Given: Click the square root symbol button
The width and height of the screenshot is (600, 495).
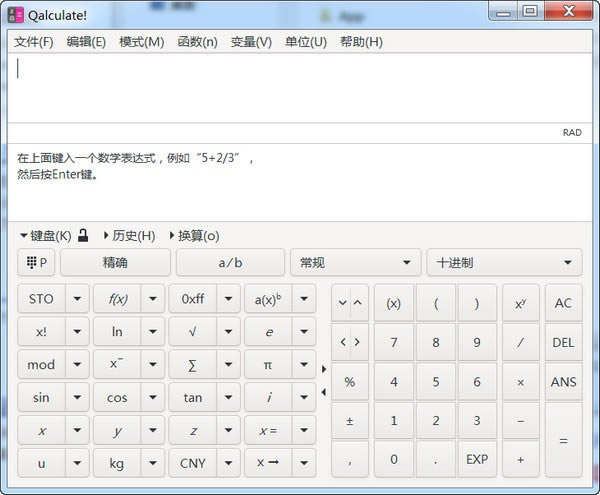Looking at the screenshot, I should coord(192,332).
